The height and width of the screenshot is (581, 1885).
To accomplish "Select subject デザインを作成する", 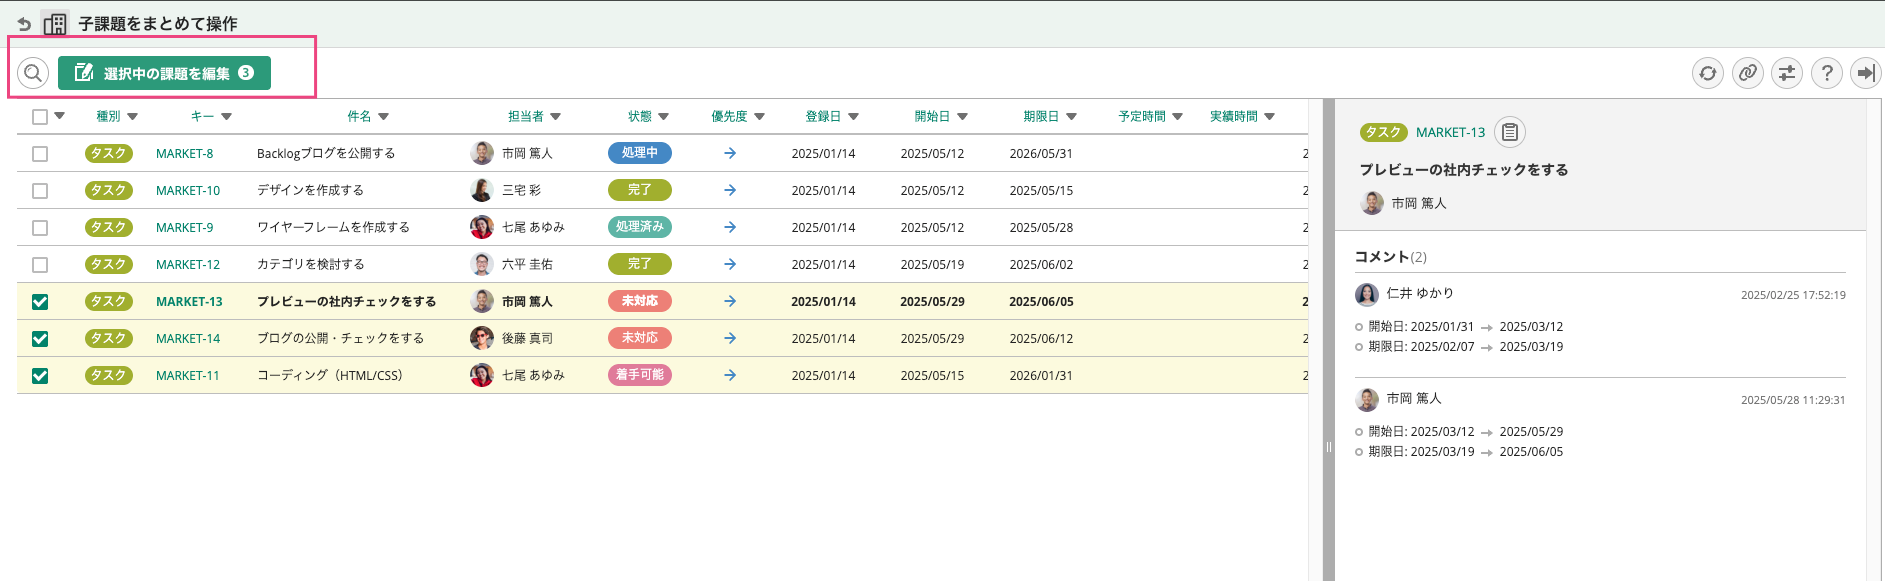I will coord(310,190).
